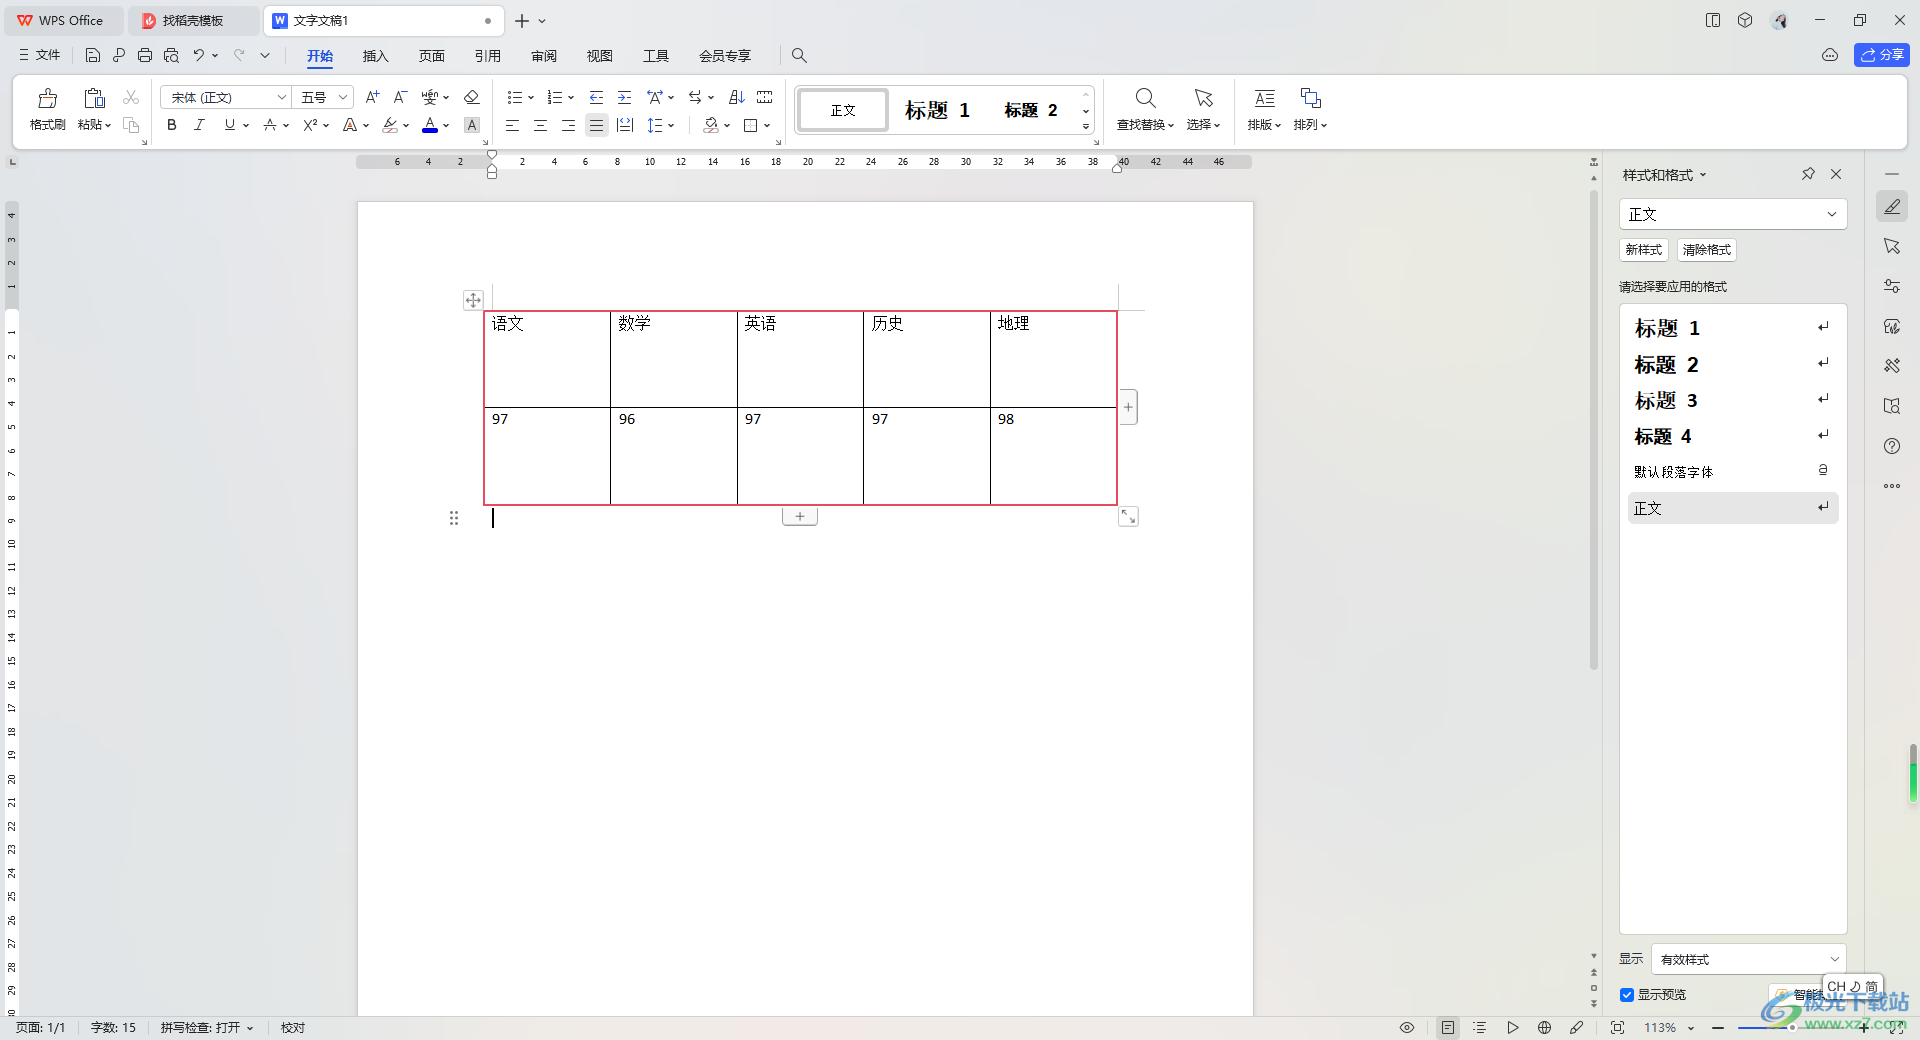This screenshot has height=1040, width=1920.
Task: Click Decrease indent icon
Action: pos(596,97)
